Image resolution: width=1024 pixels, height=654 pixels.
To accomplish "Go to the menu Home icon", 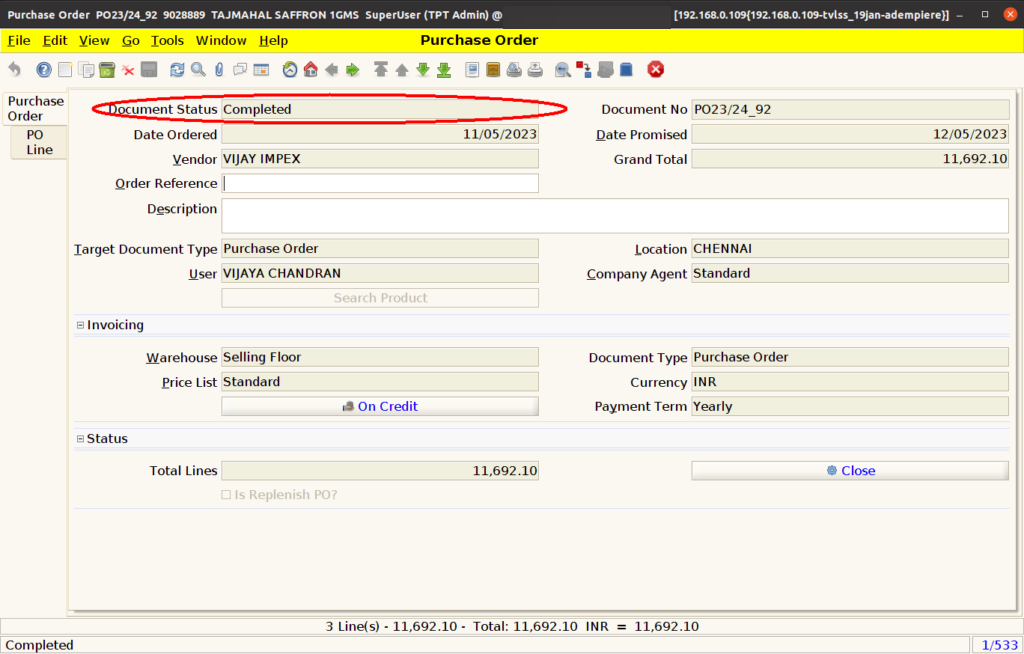I will [x=311, y=69].
